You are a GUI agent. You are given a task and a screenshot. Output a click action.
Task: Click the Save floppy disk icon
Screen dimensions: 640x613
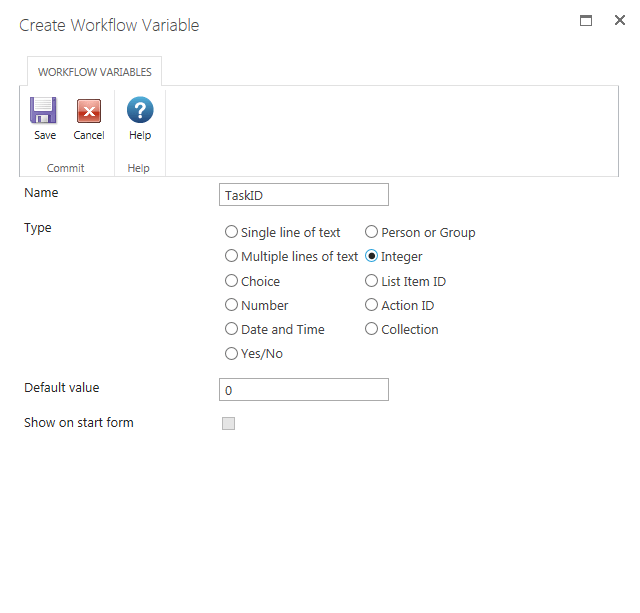click(43, 110)
